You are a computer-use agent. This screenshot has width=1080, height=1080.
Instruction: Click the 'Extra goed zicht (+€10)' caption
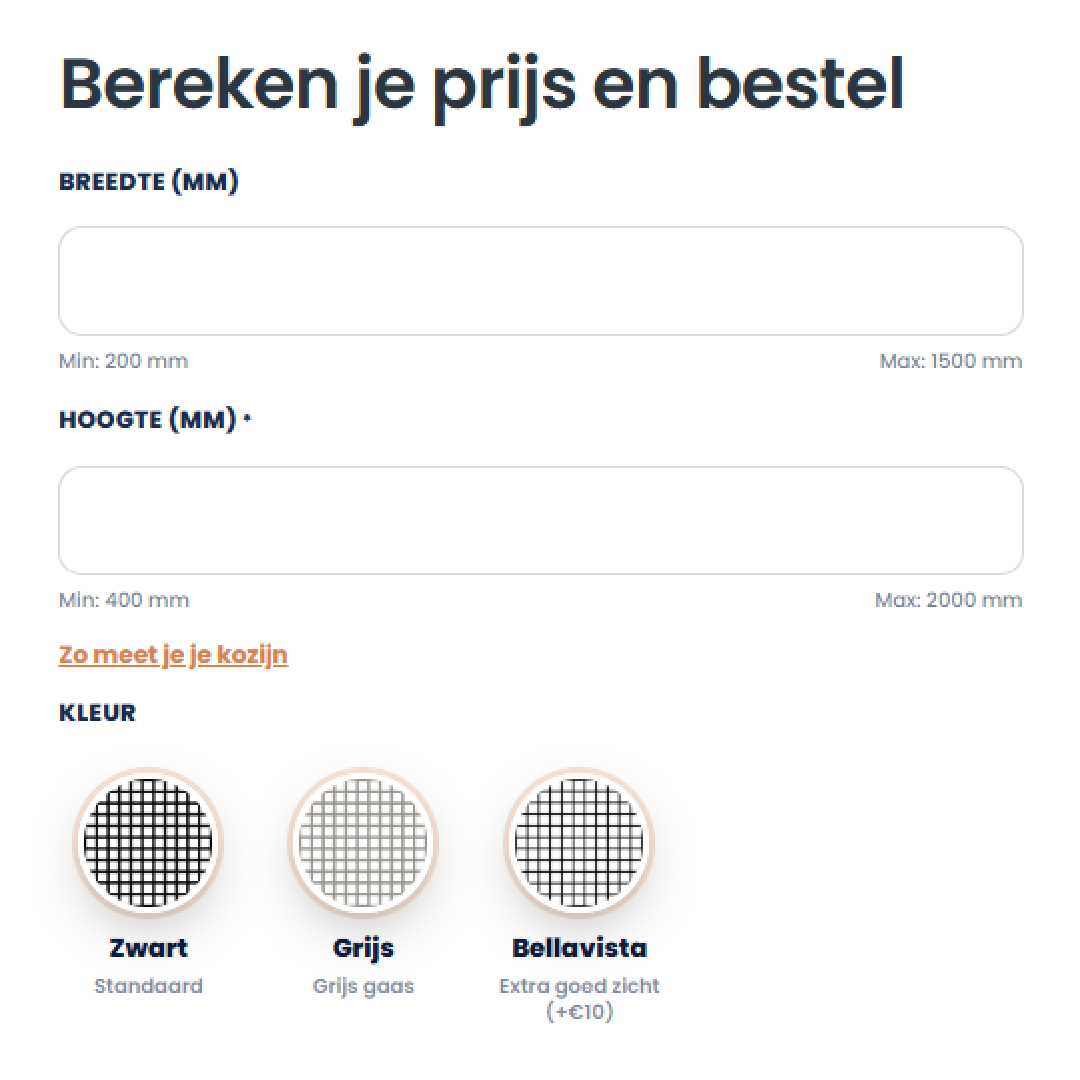(x=579, y=998)
